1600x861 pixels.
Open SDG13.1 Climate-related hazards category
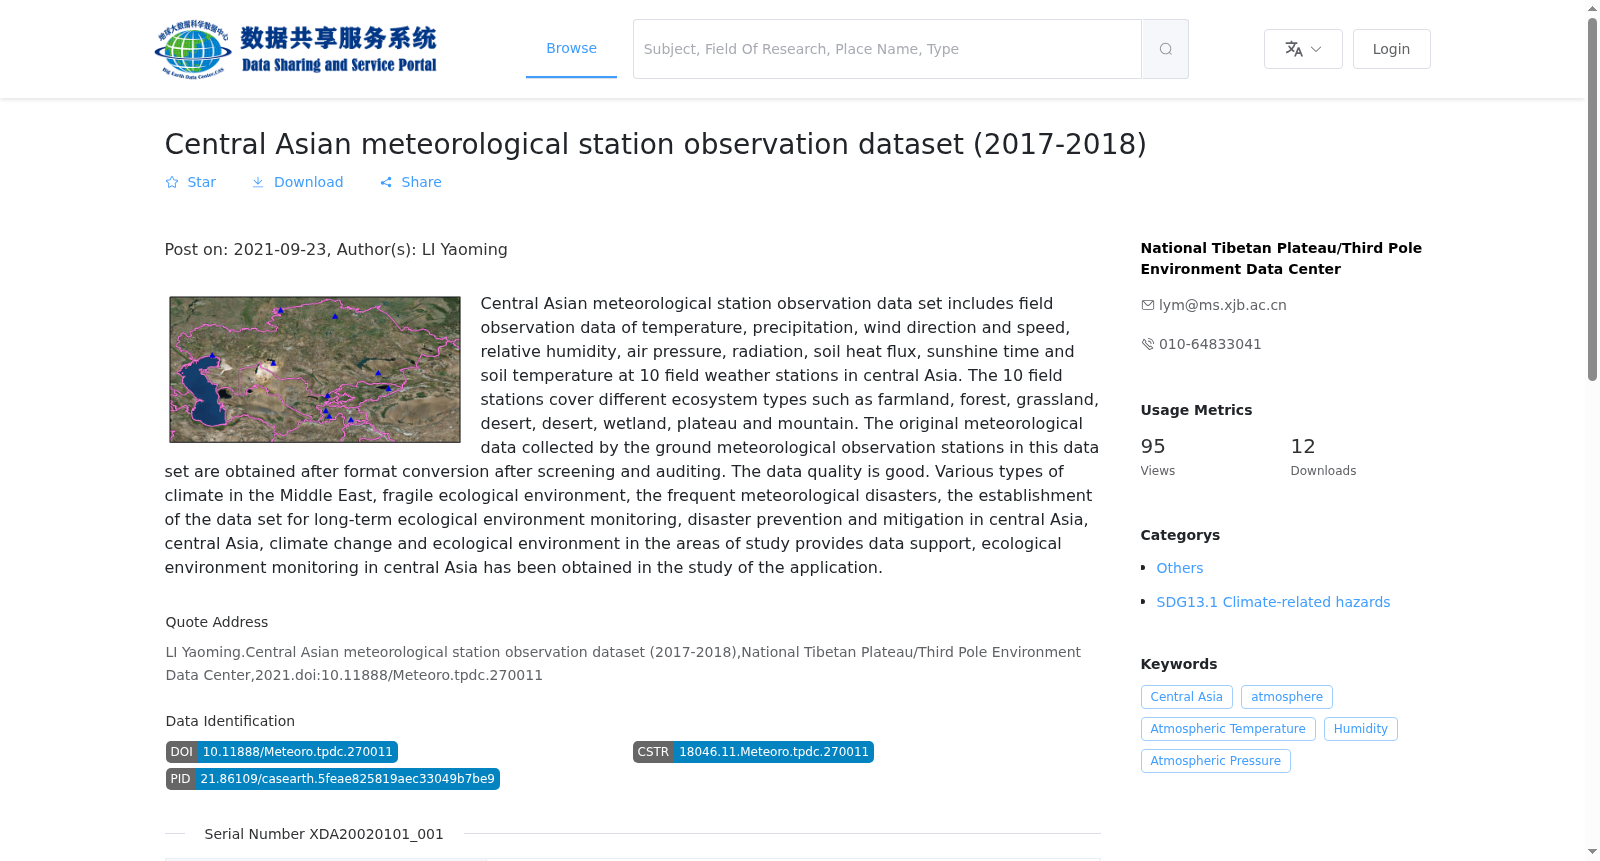[x=1273, y=602]
